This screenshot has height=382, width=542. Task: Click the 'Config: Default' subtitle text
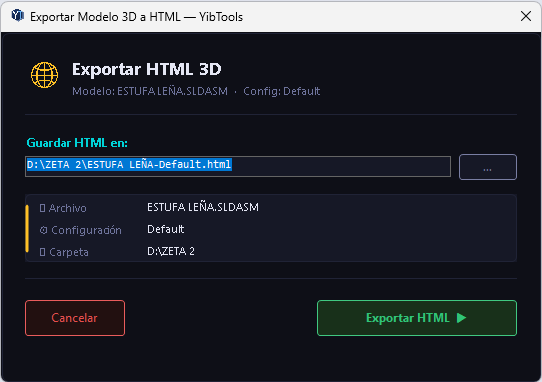[282, 91]
